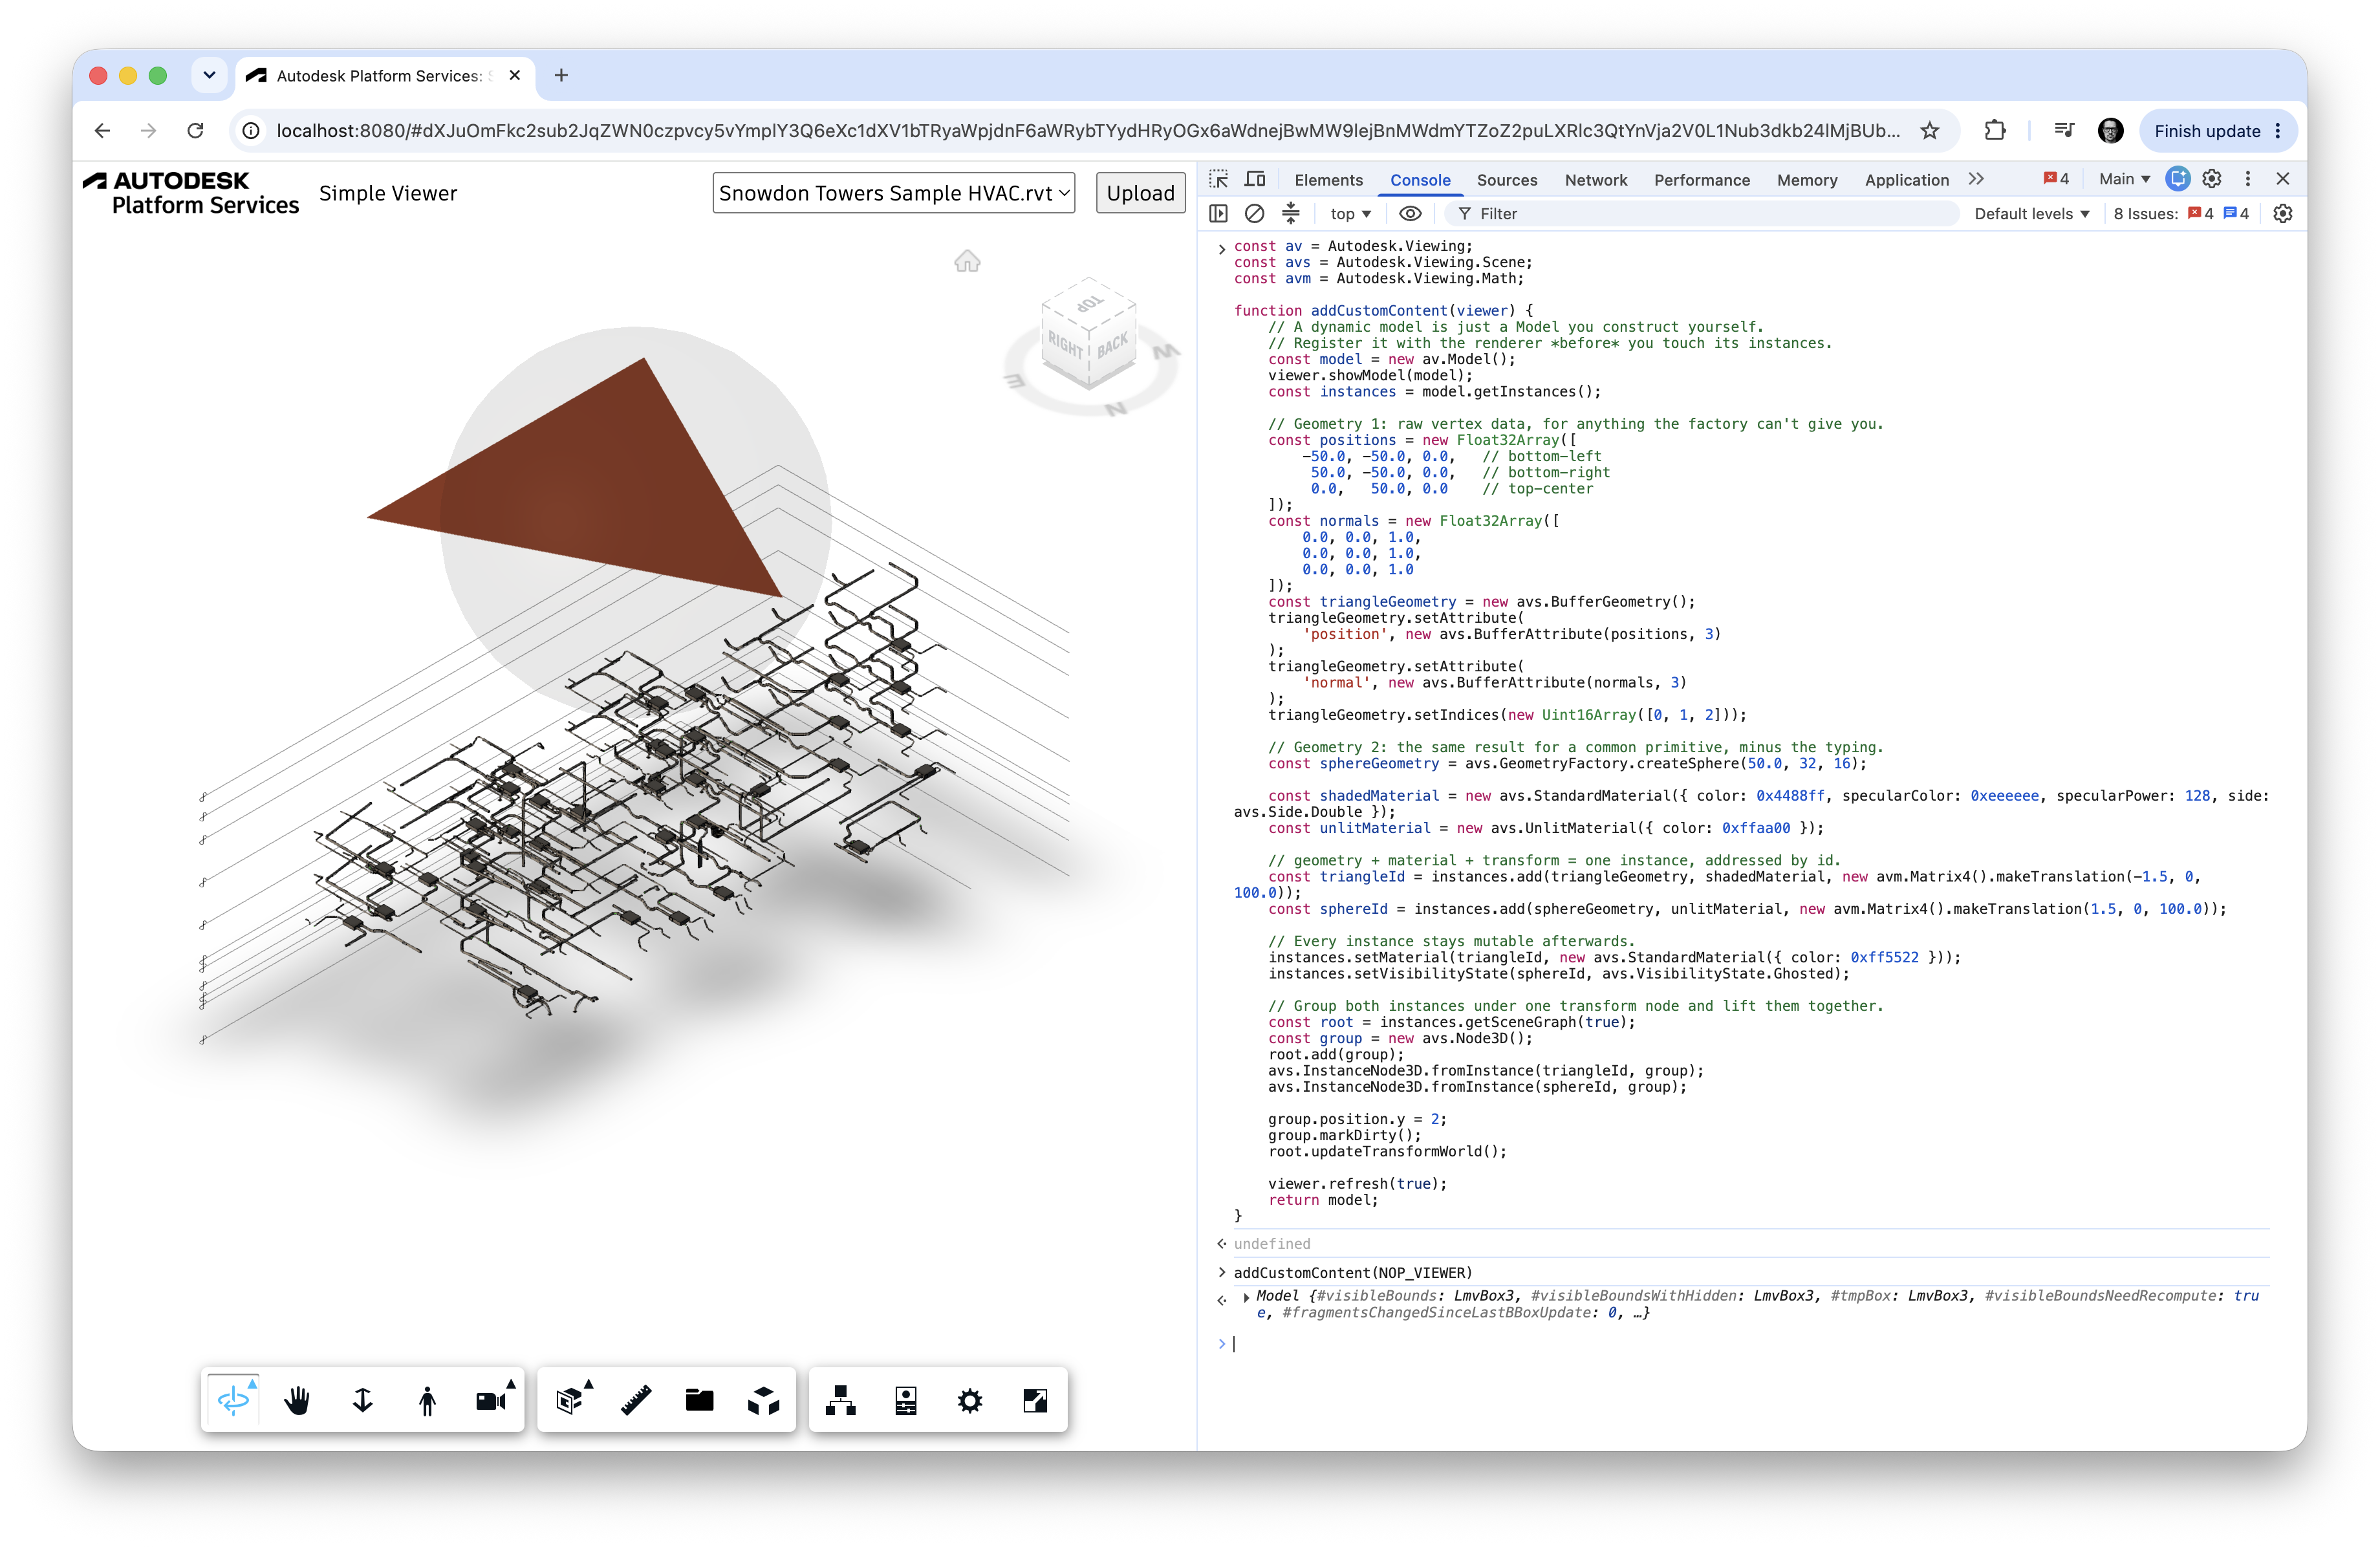Viewport: 2380px width, 1547px height.
Task: Close the Autodesk Platform Services tab
Action: tap(514, 75)
